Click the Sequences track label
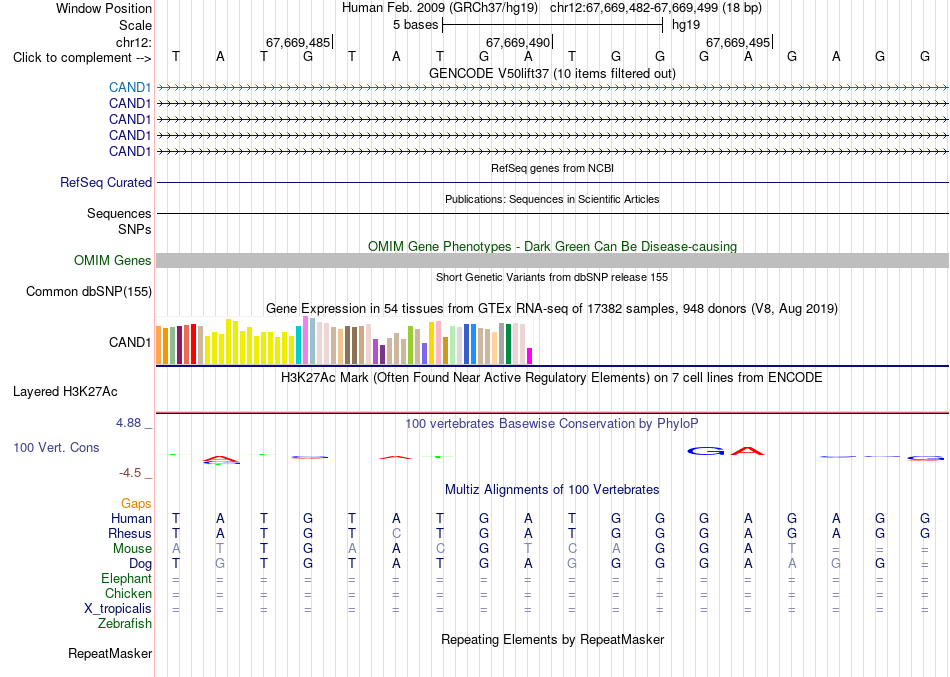This screenshot has width=950, height=677. coord(119,213)
